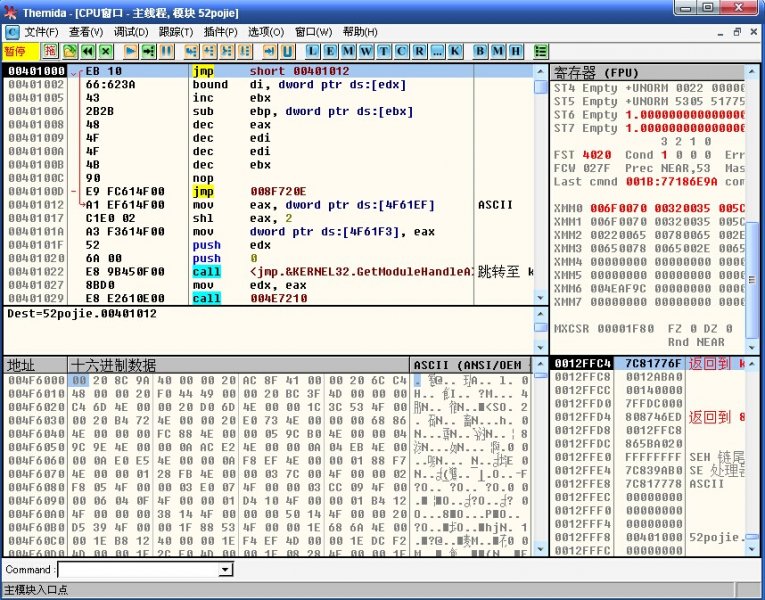Restart the program with the rewind icon
Image resolution: width=765 pixels, height=600 pixels.
[88, 51]
